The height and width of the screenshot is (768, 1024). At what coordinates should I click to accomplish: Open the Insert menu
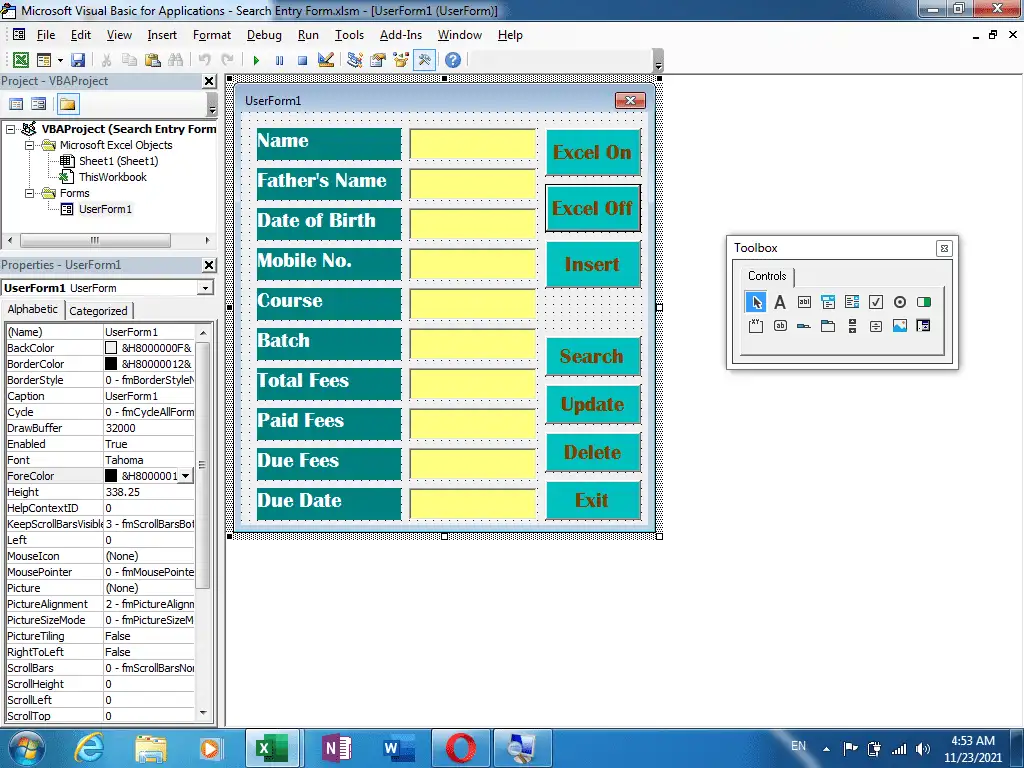(162, 35)
